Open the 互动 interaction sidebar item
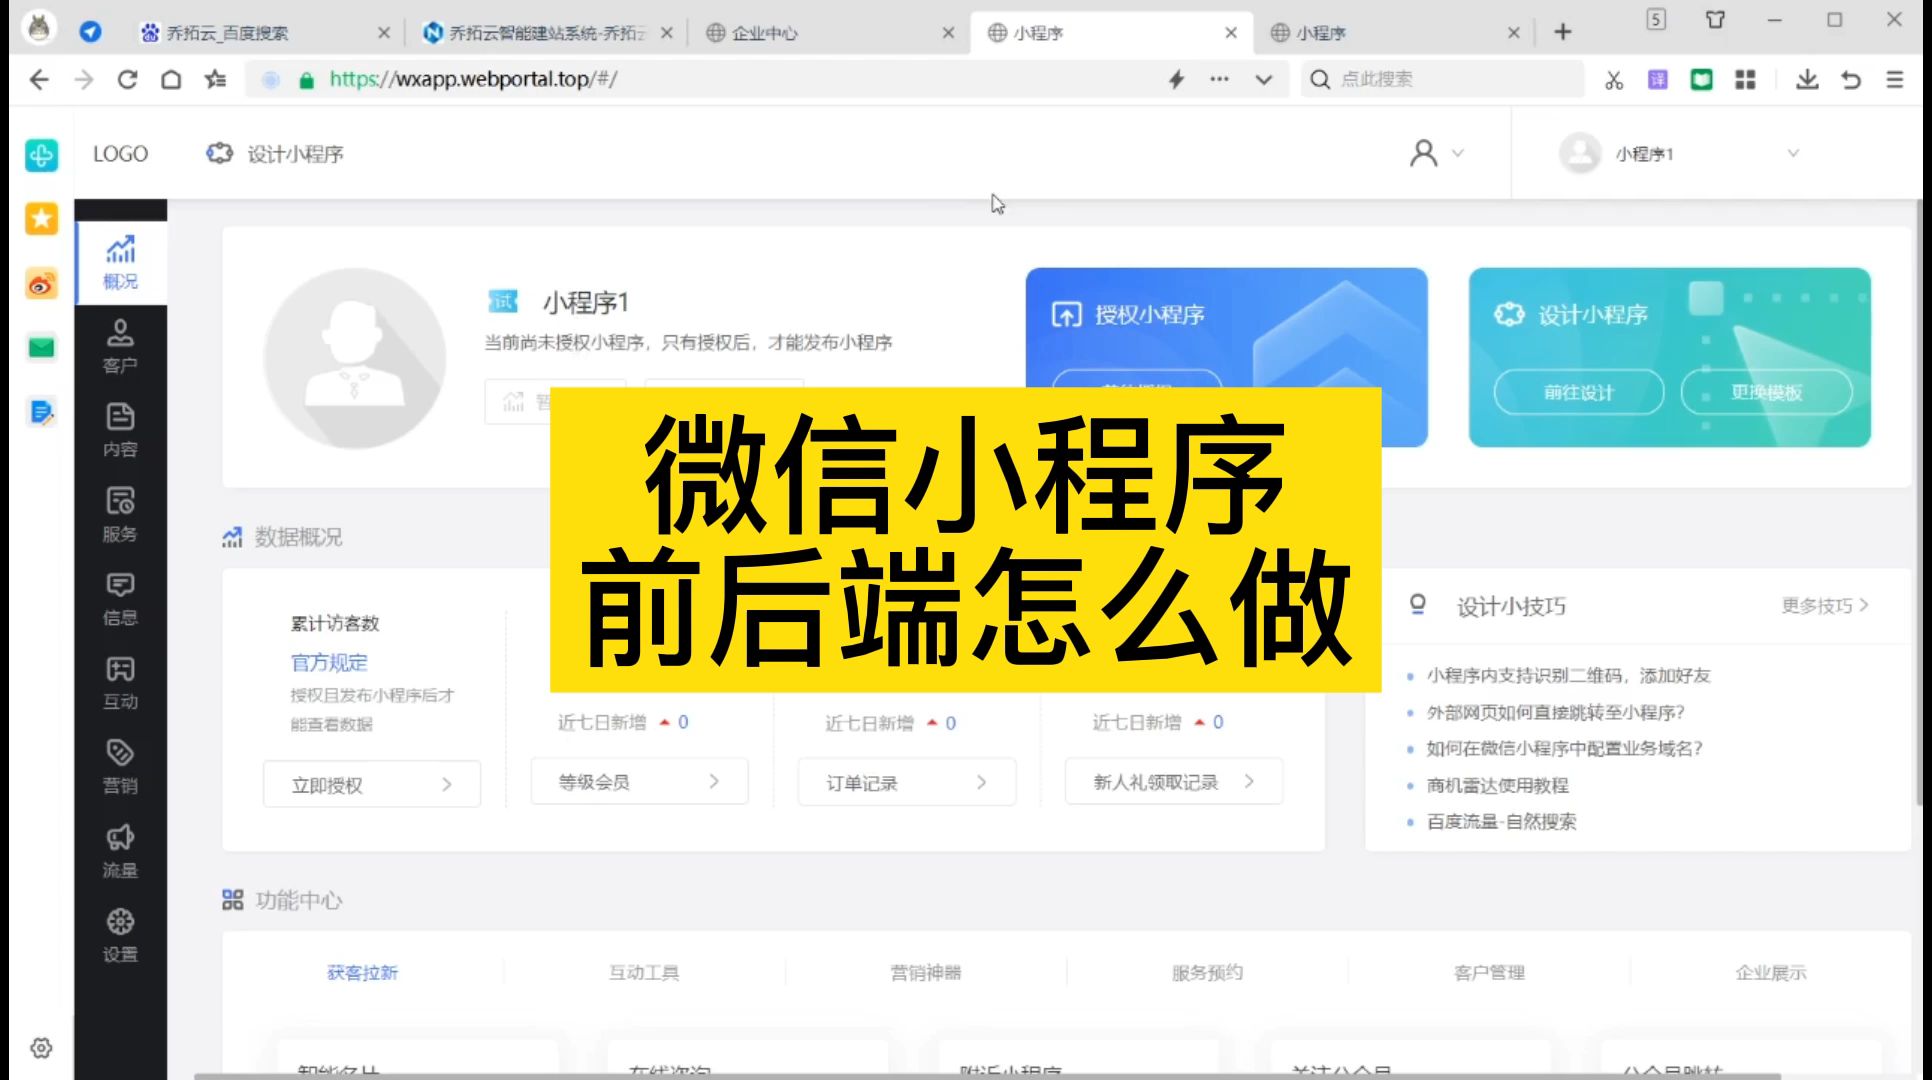1932x1080 pixels. pyautogui.click(x=120, y=683)
